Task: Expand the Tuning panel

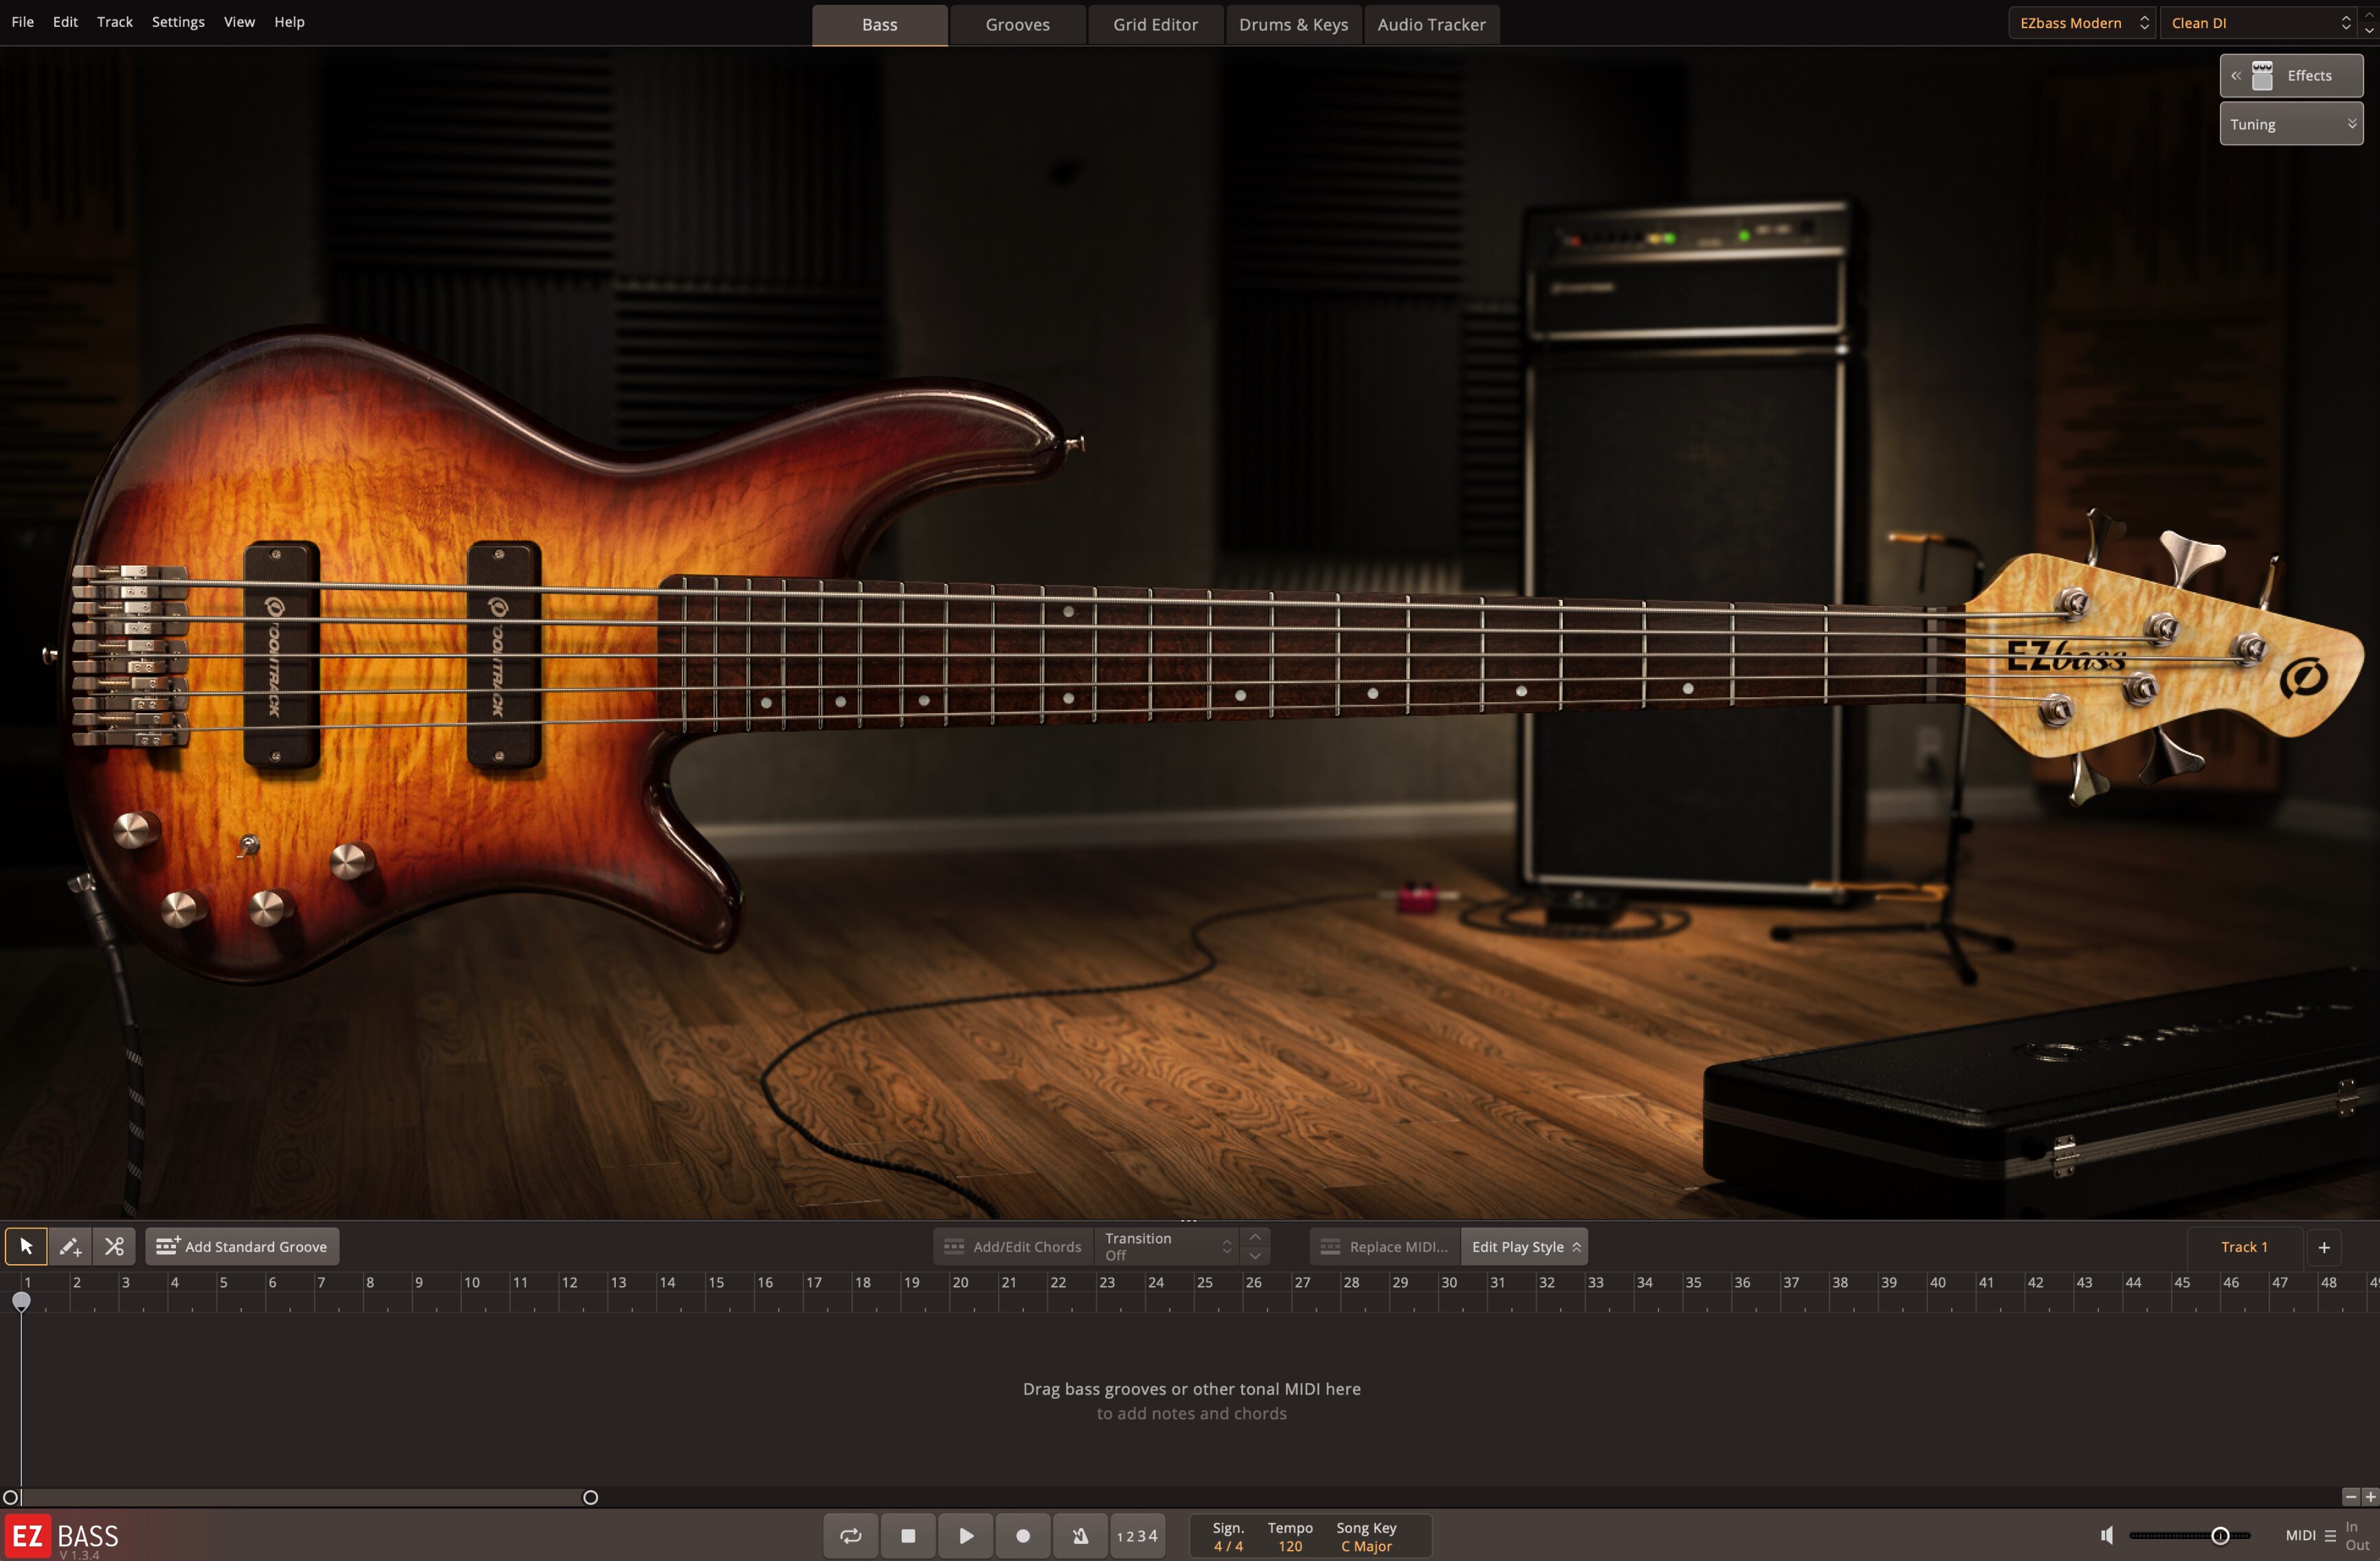Action: (2291, 124)
